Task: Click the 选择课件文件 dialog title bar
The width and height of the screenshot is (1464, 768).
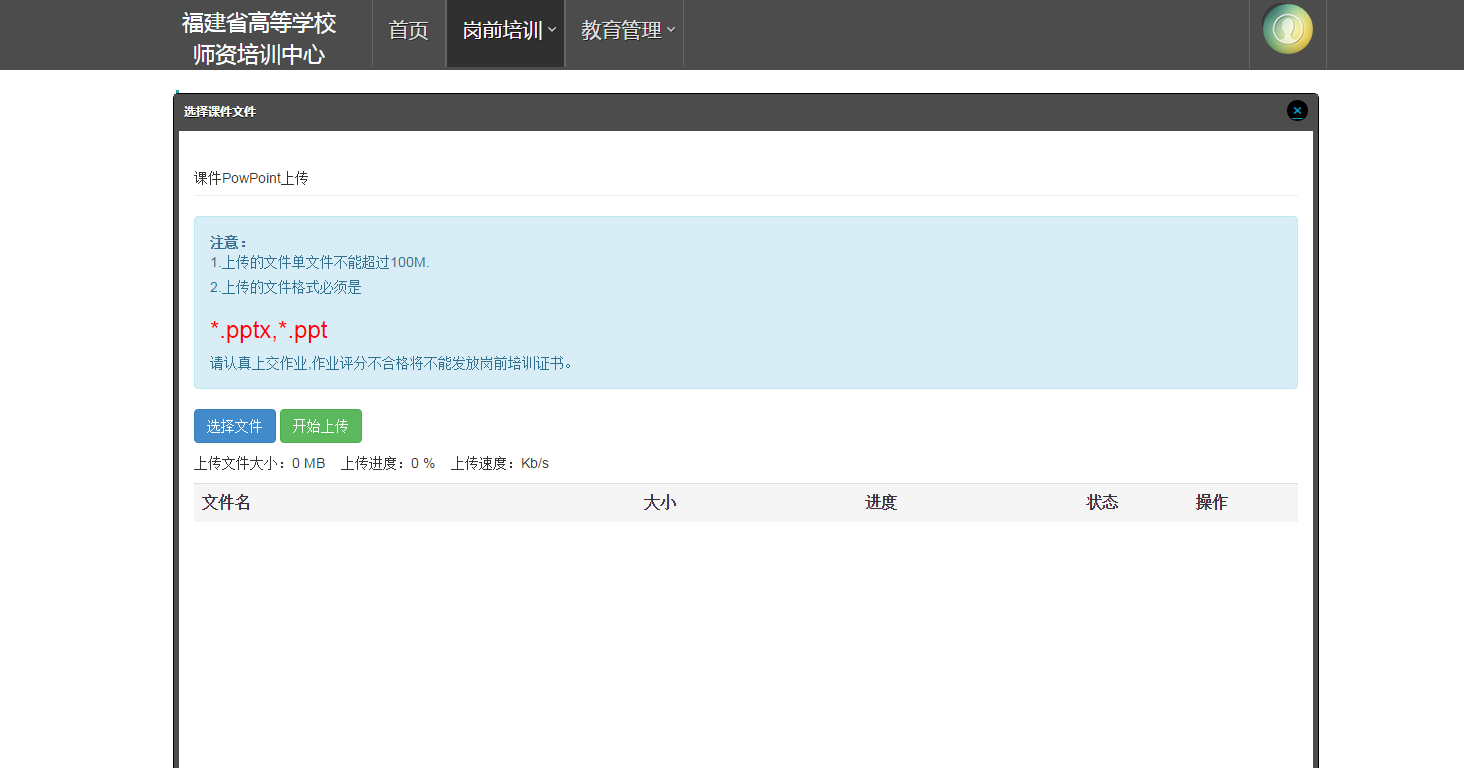Action: point(700,112)
